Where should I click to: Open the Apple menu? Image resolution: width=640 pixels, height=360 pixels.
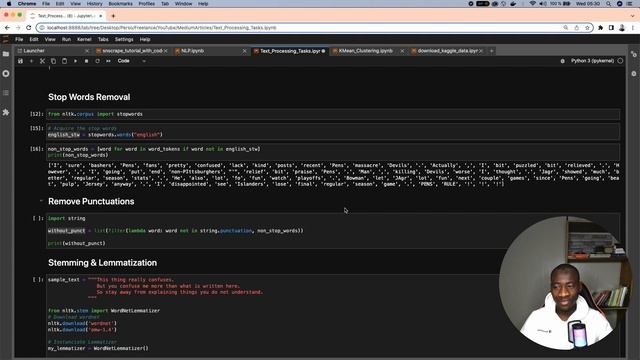pos(9,4)
